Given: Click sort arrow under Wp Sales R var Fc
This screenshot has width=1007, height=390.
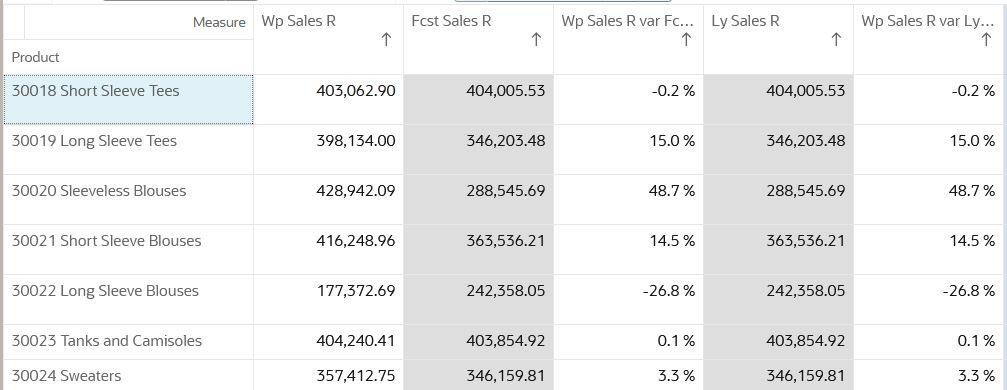Looking at the screenshot, I should click(686, 40).
